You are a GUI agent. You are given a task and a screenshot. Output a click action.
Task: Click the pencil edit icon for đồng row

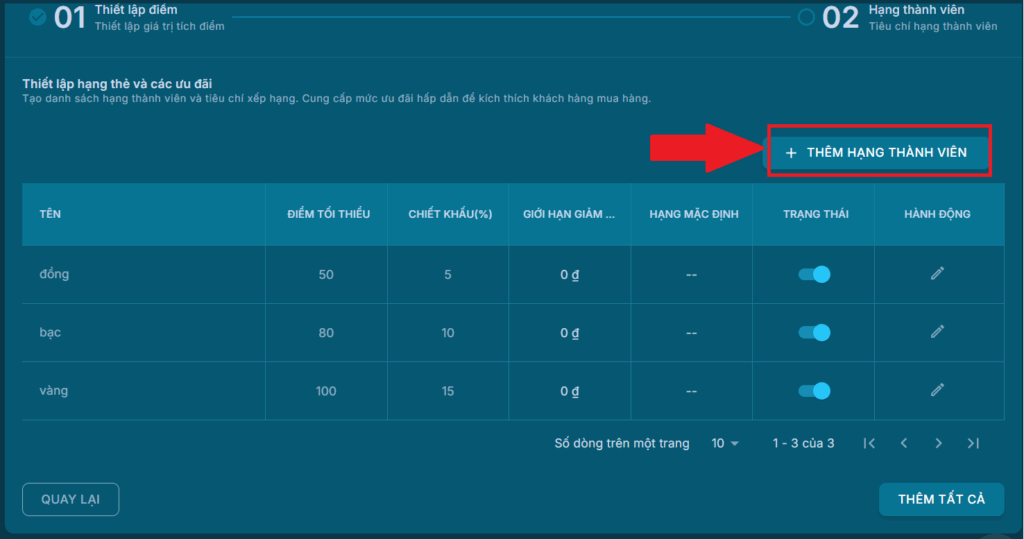pos(937,274)
